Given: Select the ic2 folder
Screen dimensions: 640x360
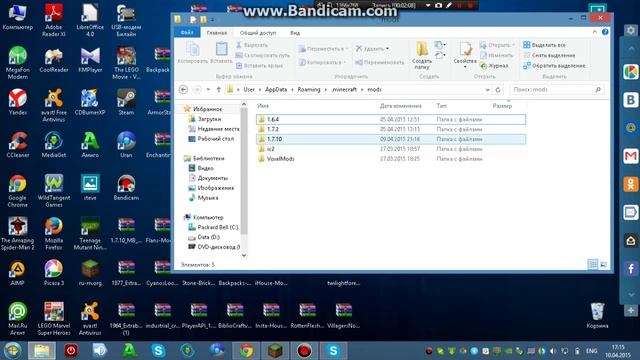Looking at the screenshot, I should [x=391, y=149].
